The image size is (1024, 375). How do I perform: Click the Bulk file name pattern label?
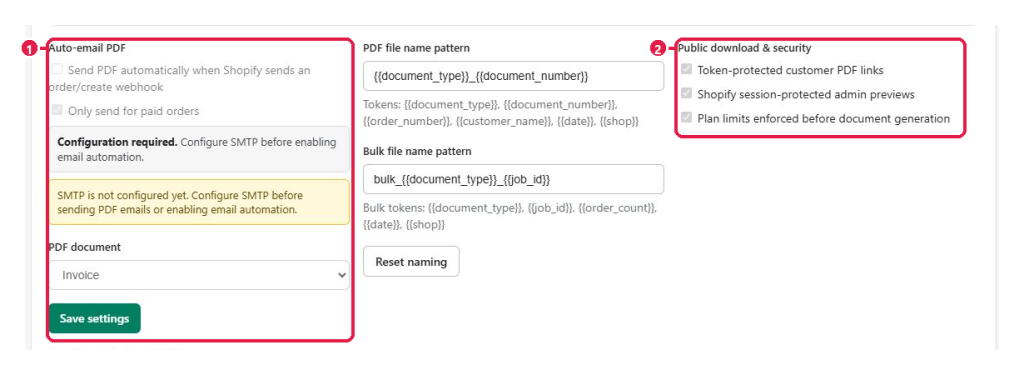coord(417,151)
